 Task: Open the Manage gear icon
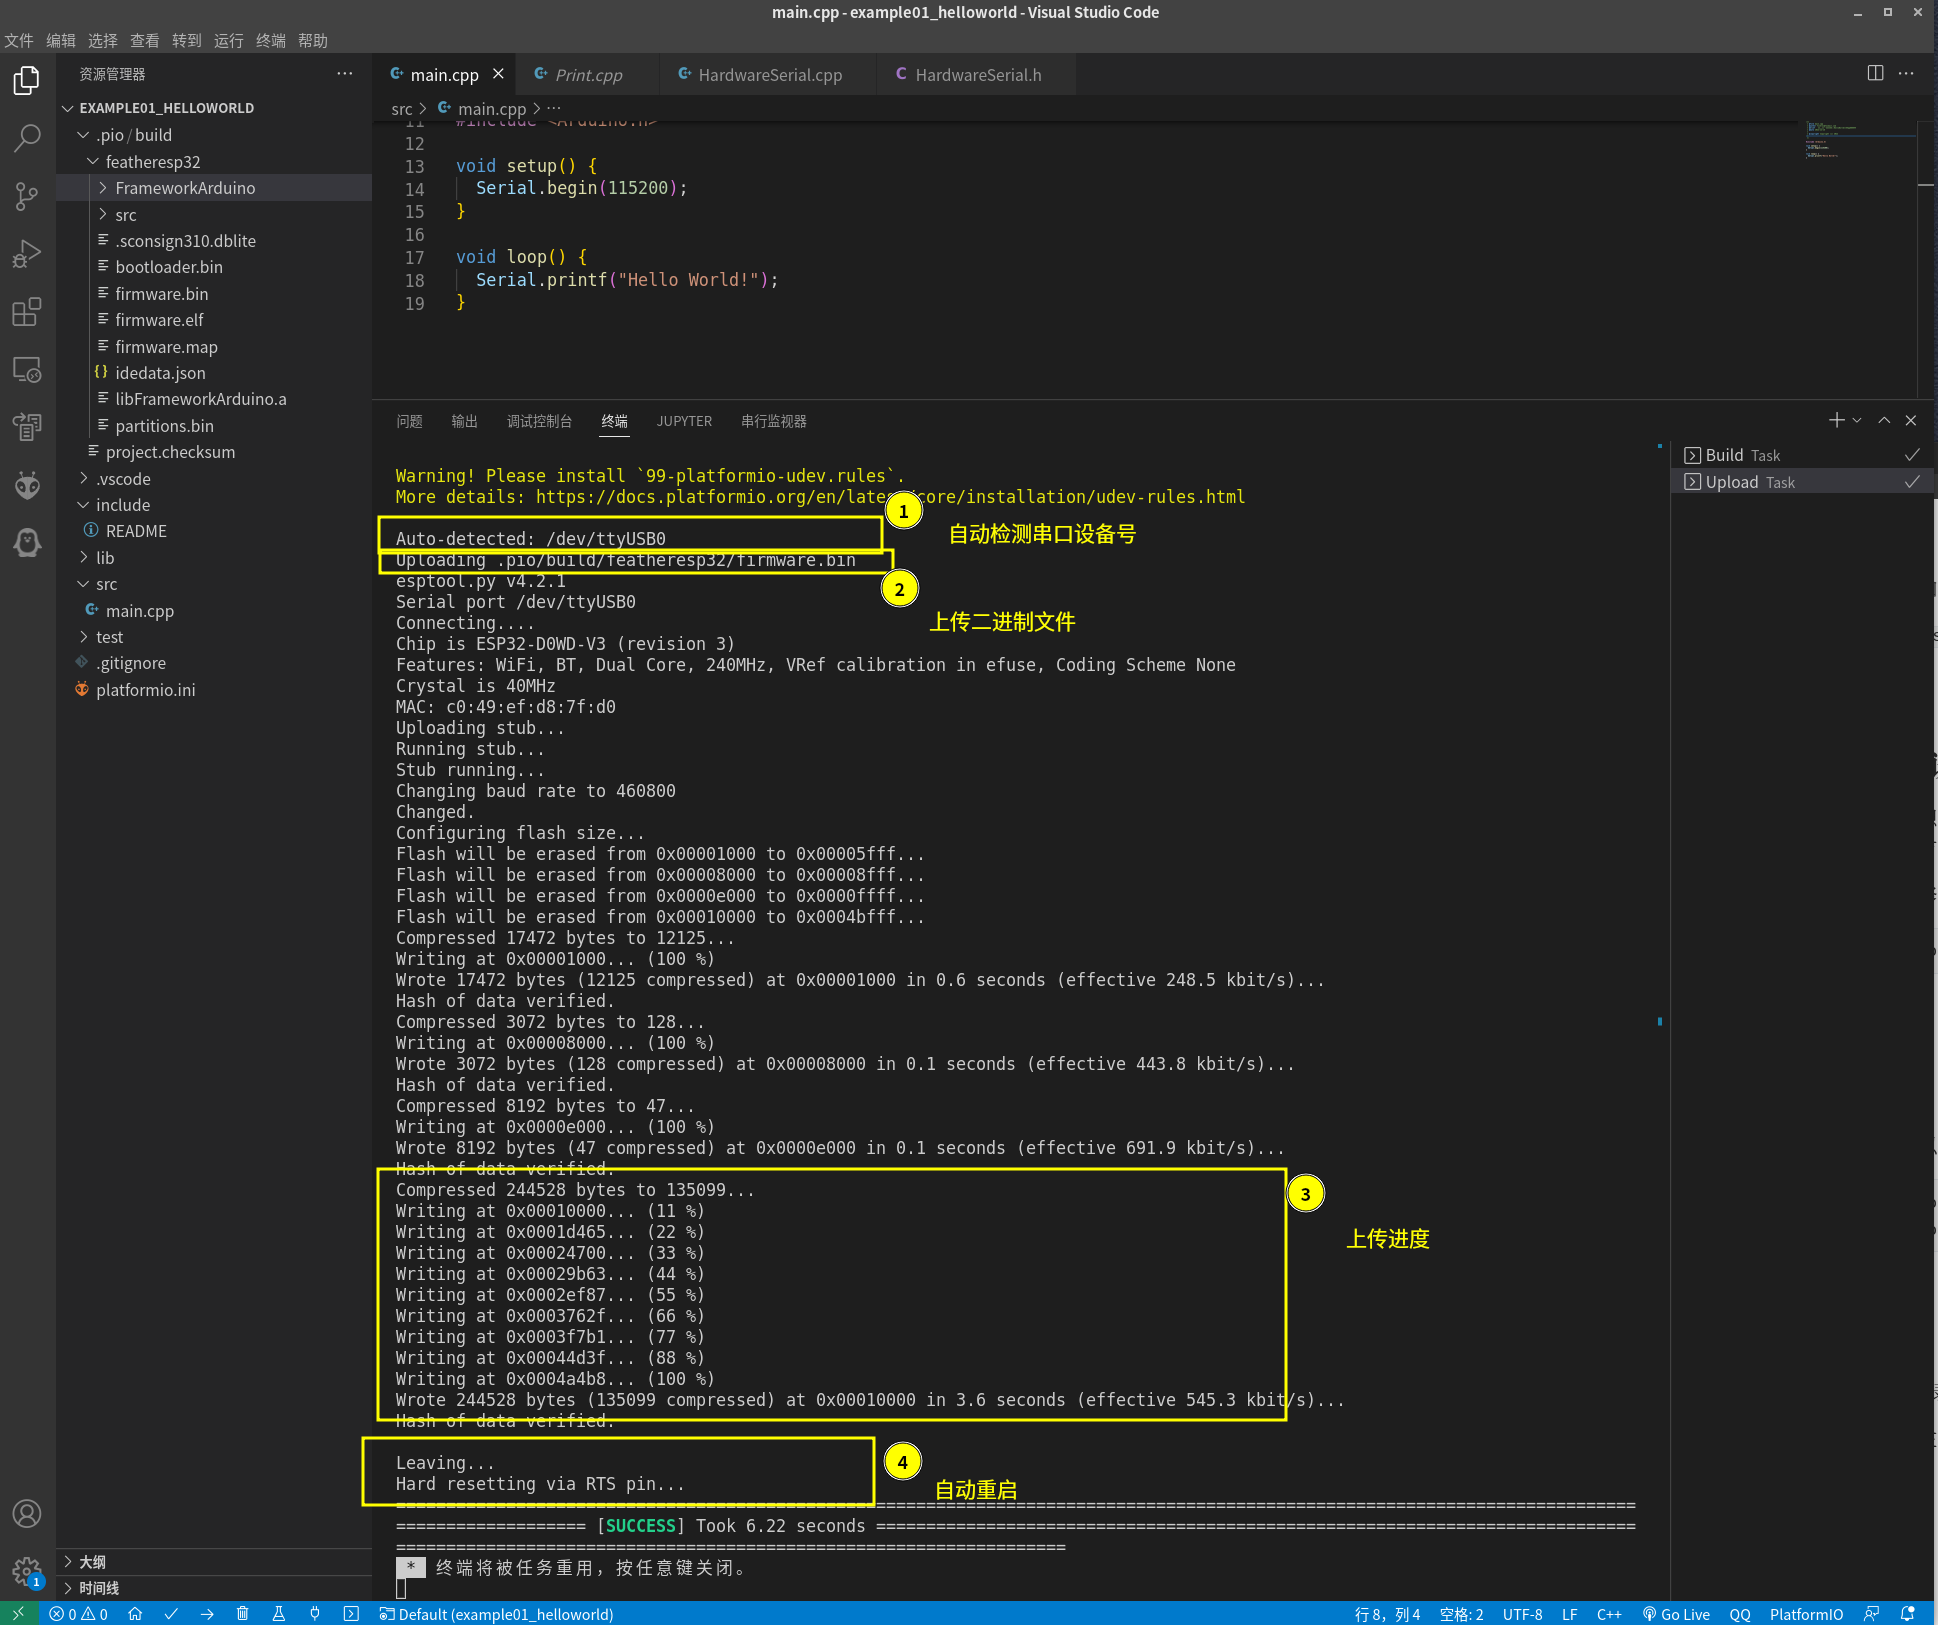(27, 1570)
